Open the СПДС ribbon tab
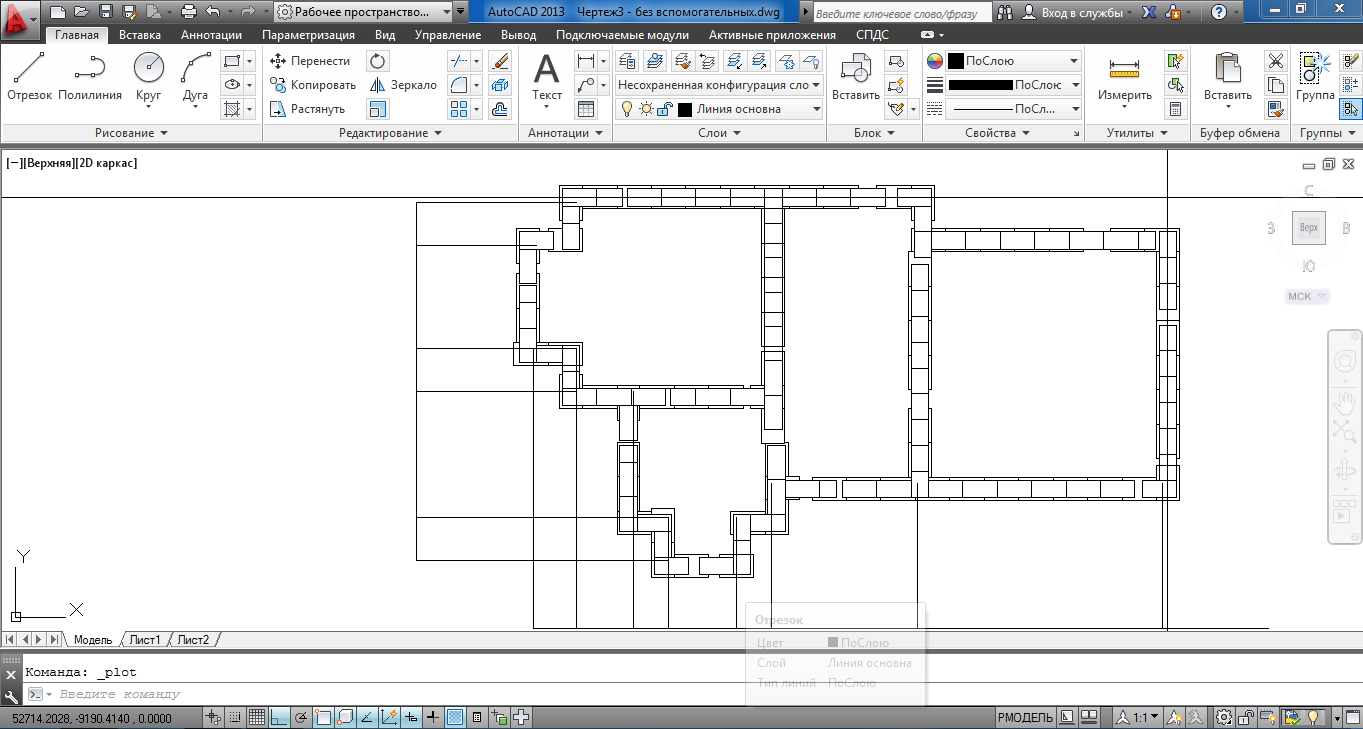The image size is (1363, 729). (872, 34)
